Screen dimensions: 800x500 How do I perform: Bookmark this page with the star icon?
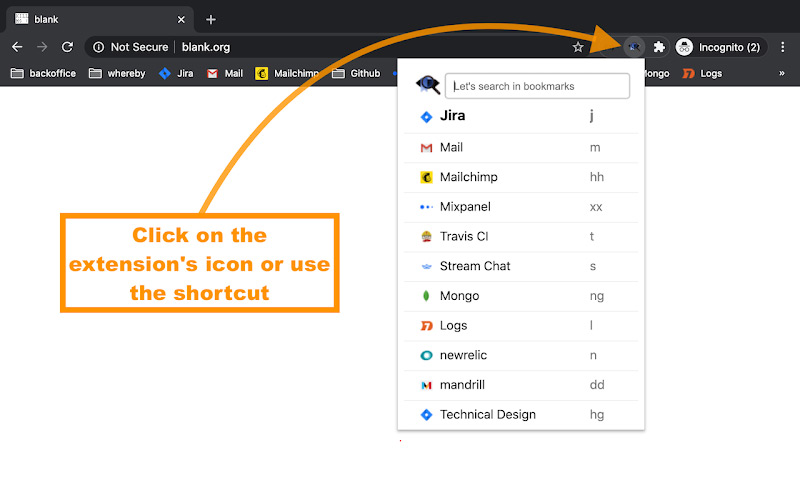[578, 47]
